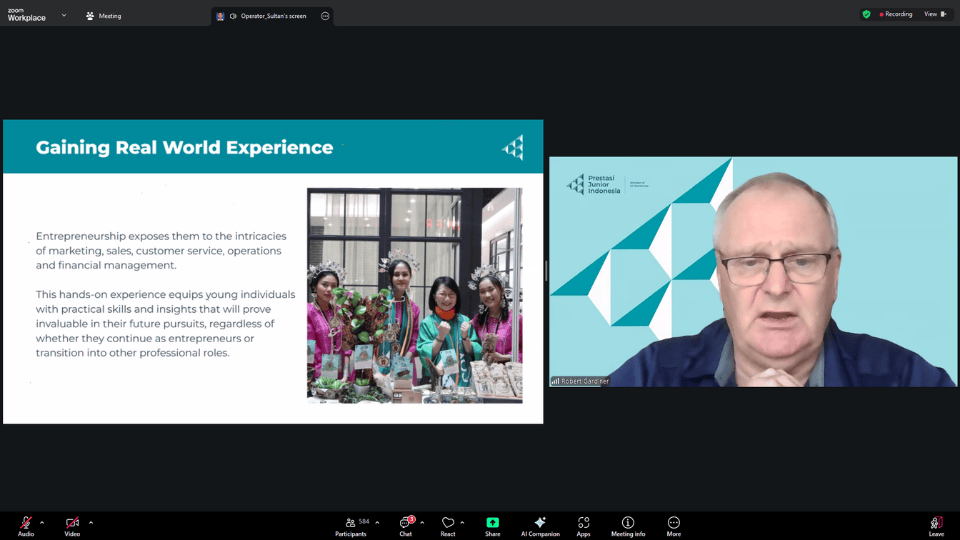
Task: Expand audio options caret
Action: 42,522
